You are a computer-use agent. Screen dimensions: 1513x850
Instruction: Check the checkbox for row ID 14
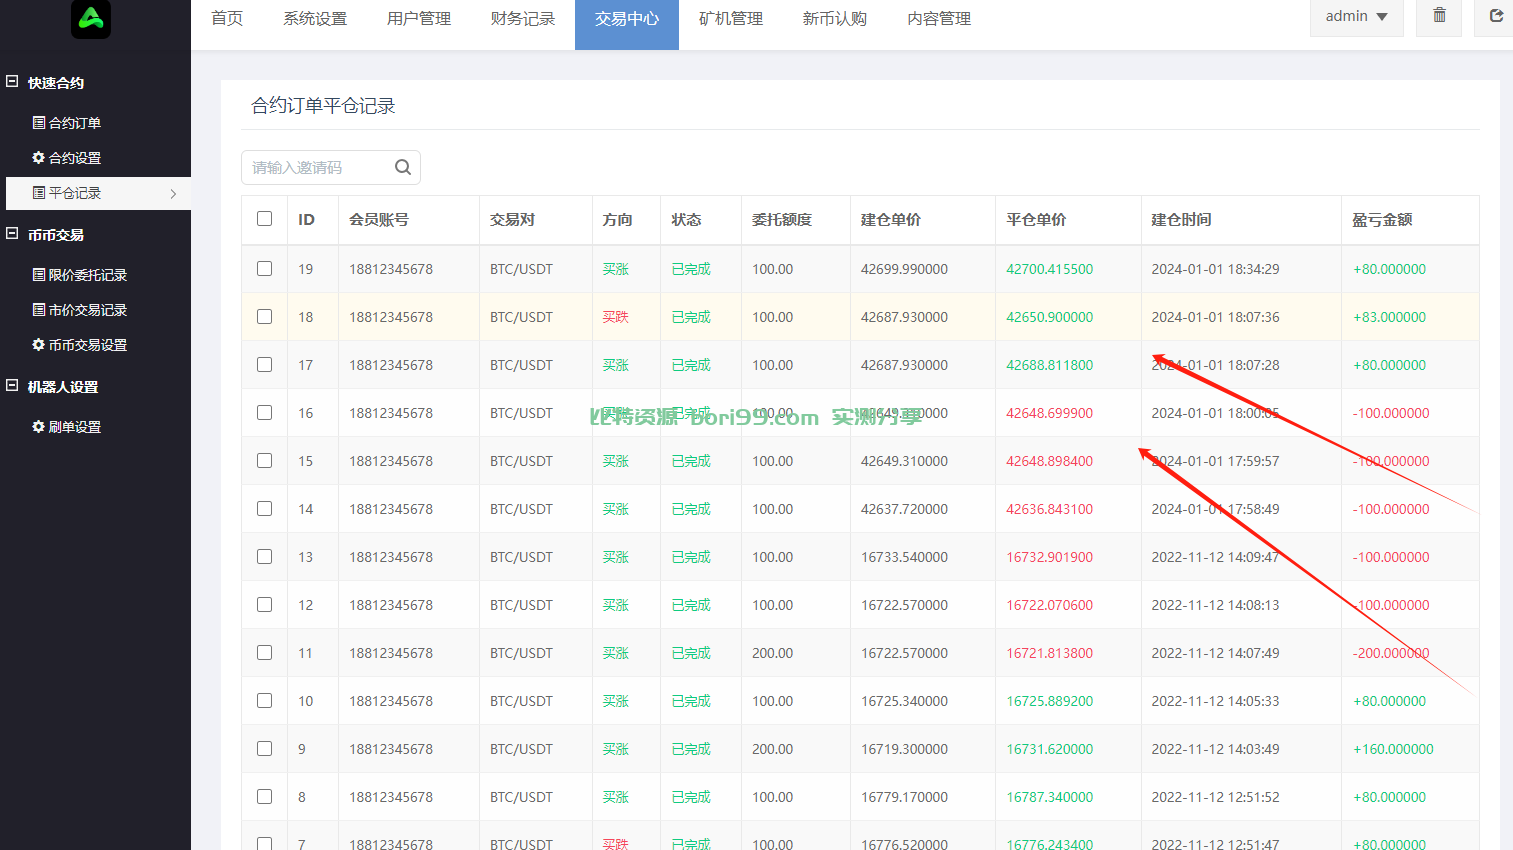265,509
